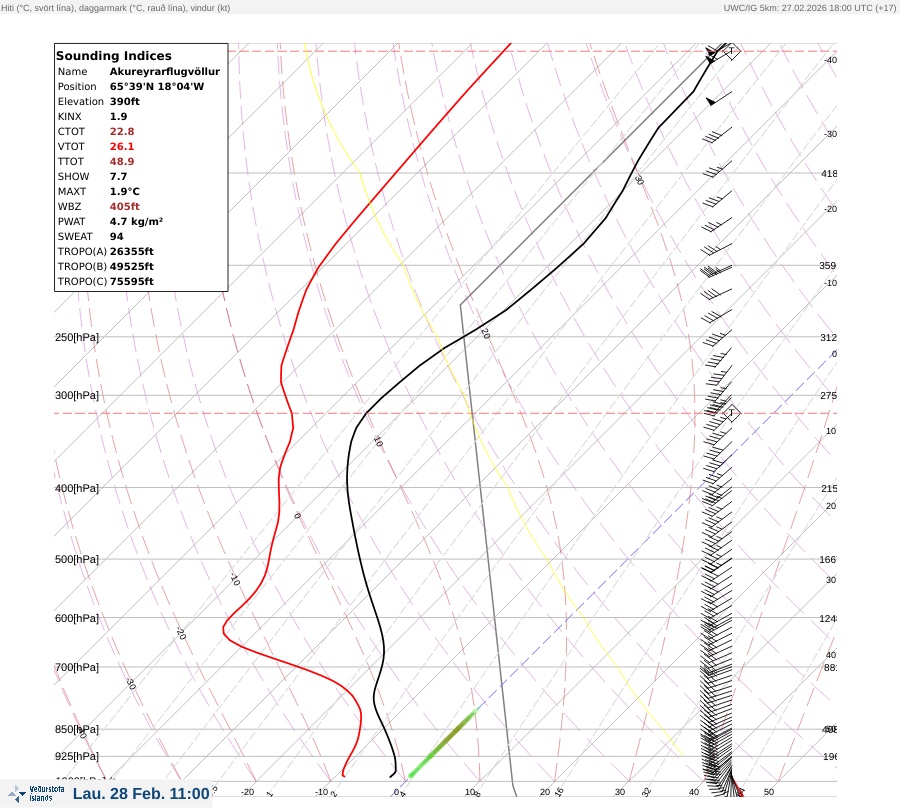The width and height of the screenshot is (900, 808).
Task: Click the 925[hPa] pressure label
Action: pos(77,756)
